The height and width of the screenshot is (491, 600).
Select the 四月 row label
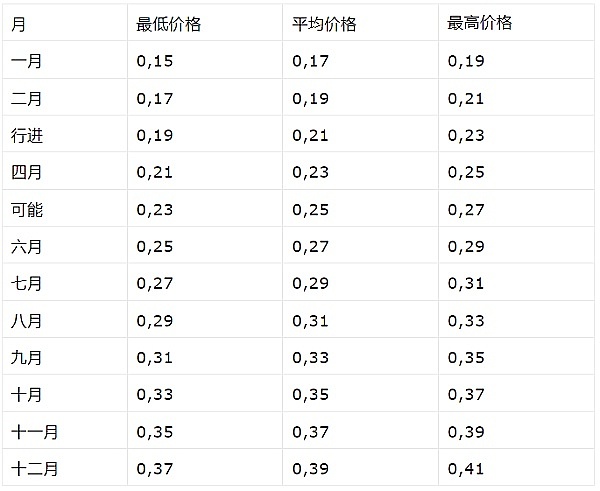tap(27, 173)
